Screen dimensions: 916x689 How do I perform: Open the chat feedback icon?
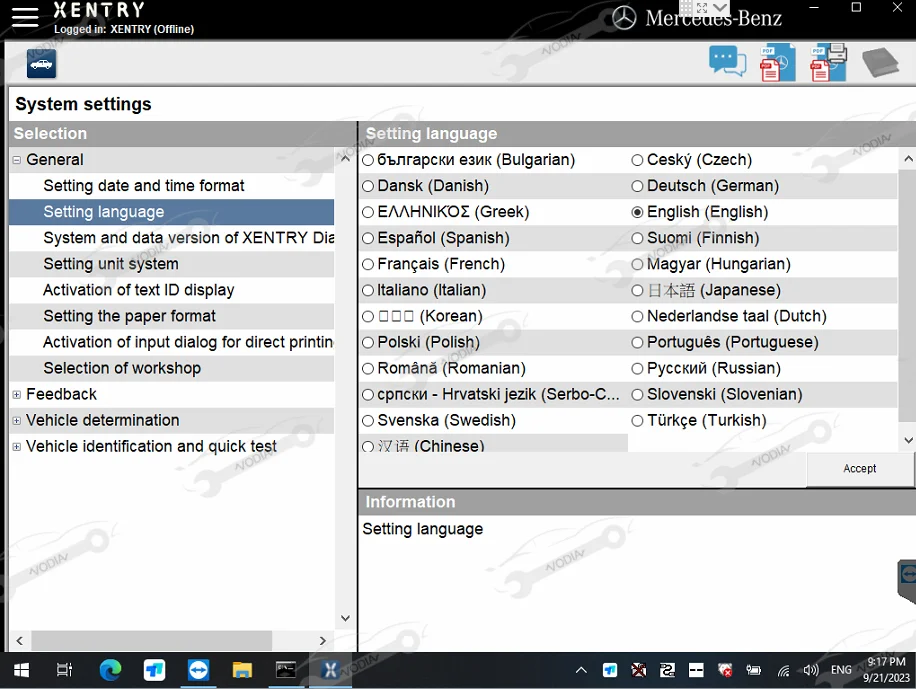coord(727,61)
